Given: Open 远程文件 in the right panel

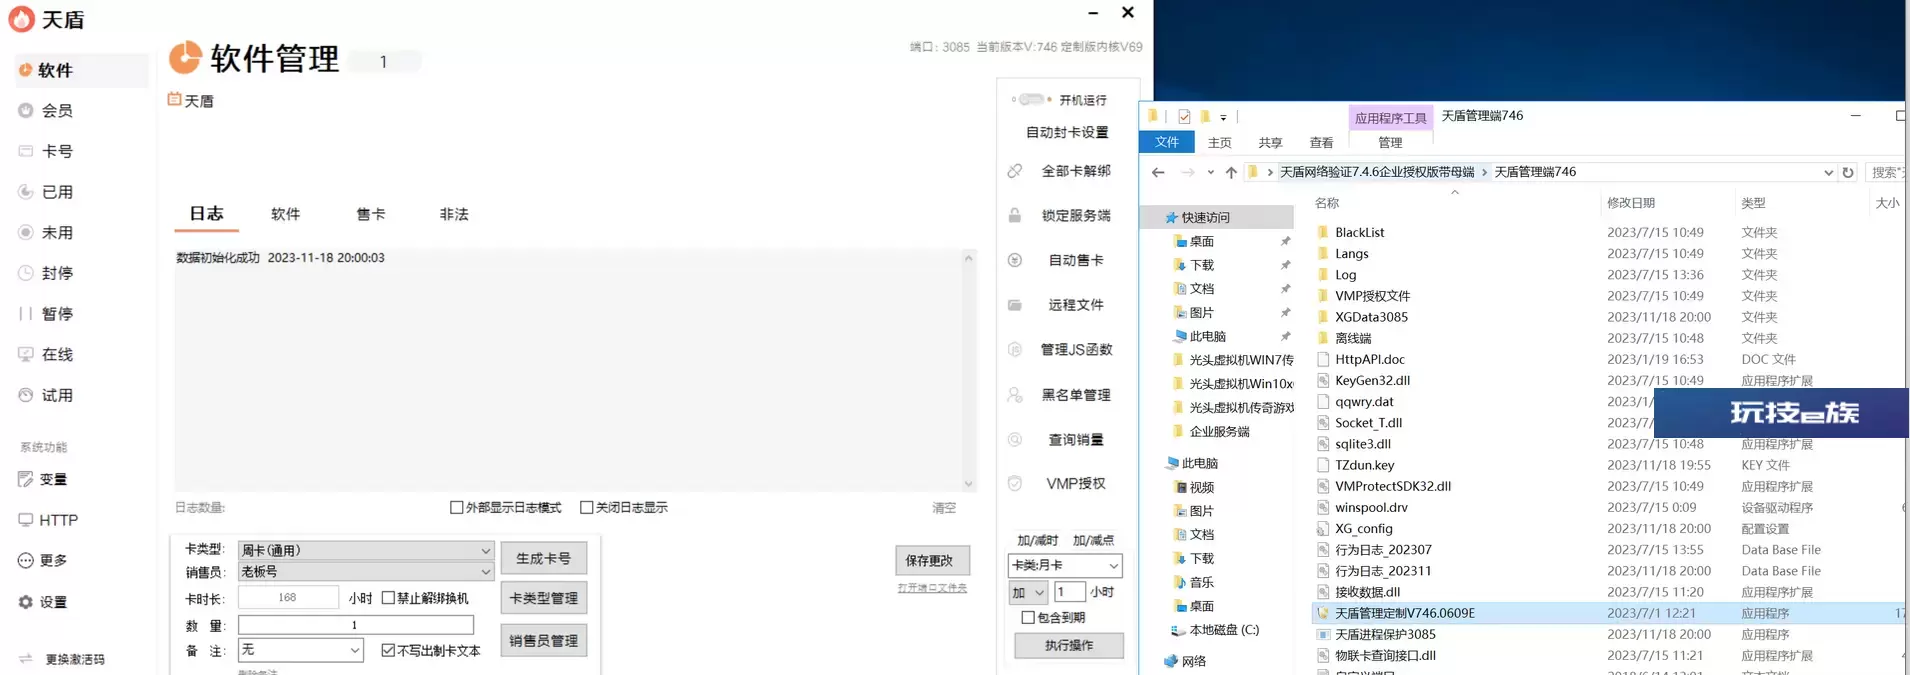Looking at the screenshot, I should tap(1076, 305).
